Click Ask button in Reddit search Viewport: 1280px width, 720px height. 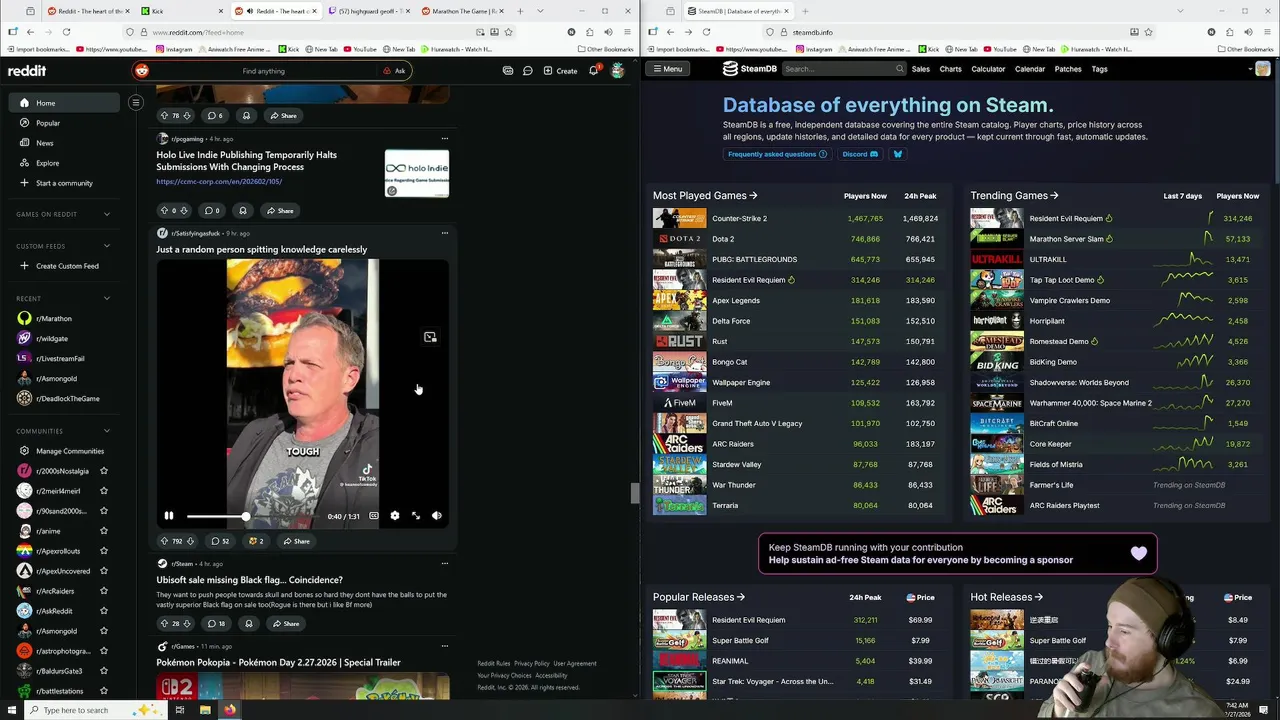394,71
